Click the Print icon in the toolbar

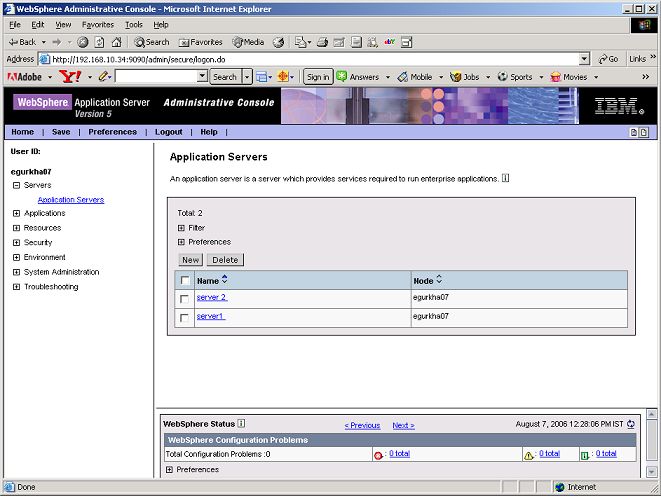tap(322, 42)
